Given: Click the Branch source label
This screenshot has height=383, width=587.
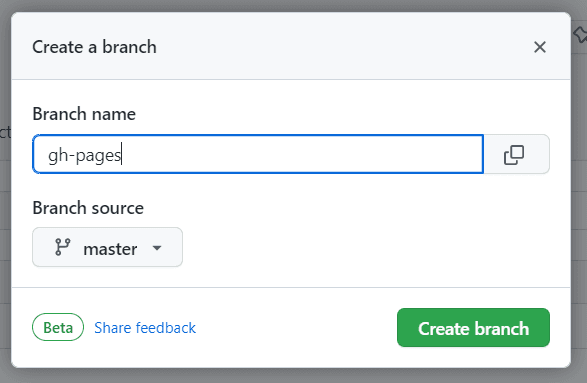Looking at the screenshot, I should click(88, 208).
